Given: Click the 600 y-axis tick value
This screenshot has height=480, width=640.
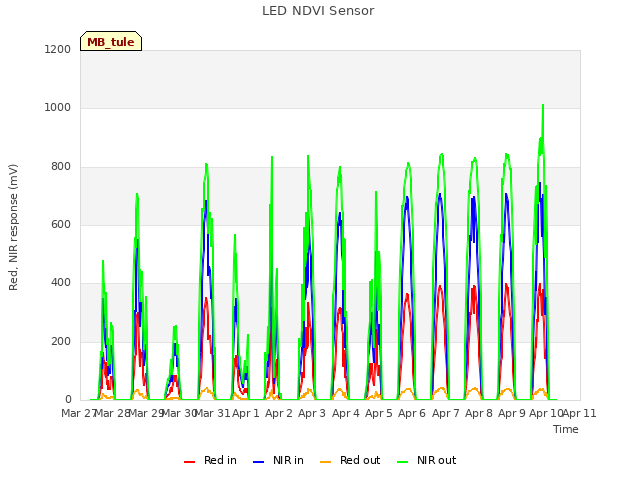Looking at the screenshot, I should [x=61, y=224].
